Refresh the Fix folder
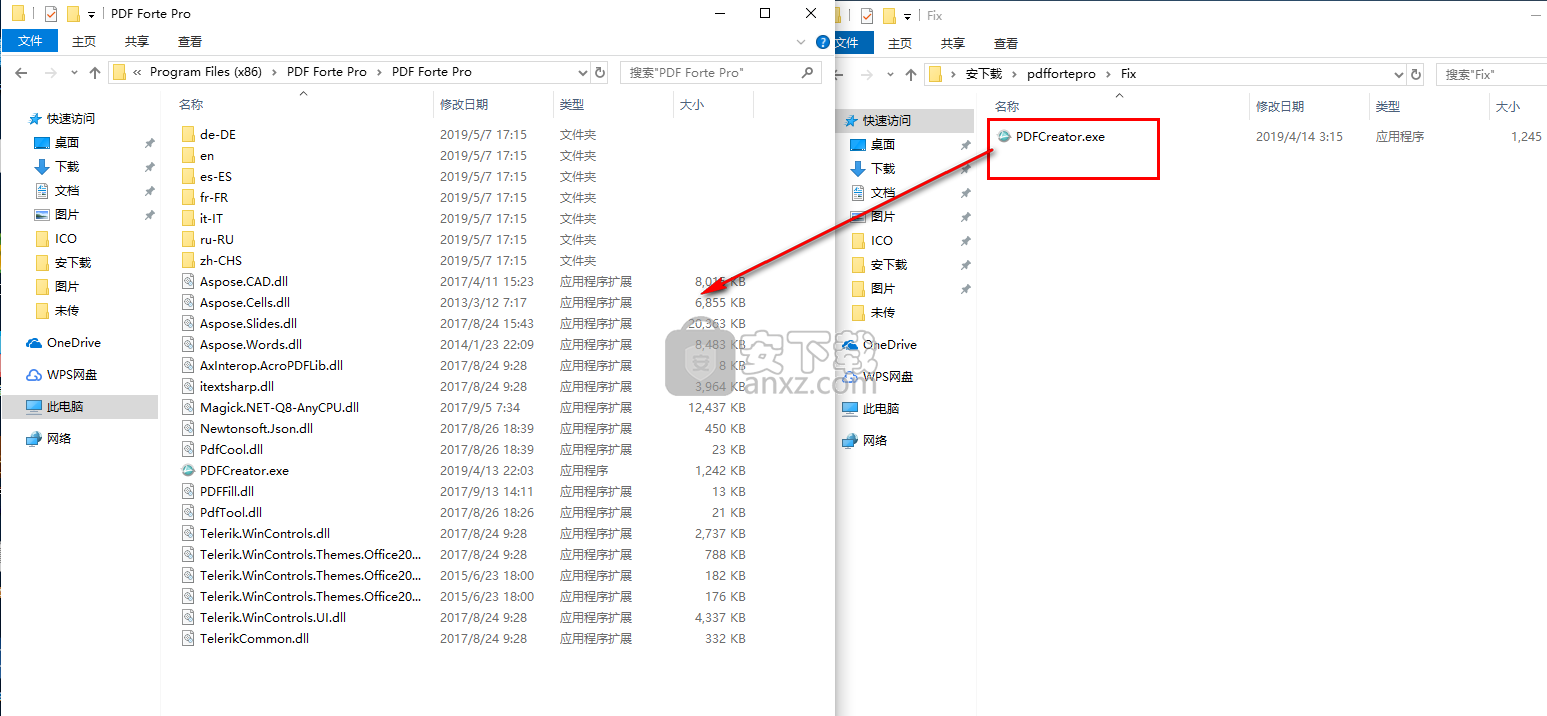Screen dimensions: 1547x716 (1416, 74)
